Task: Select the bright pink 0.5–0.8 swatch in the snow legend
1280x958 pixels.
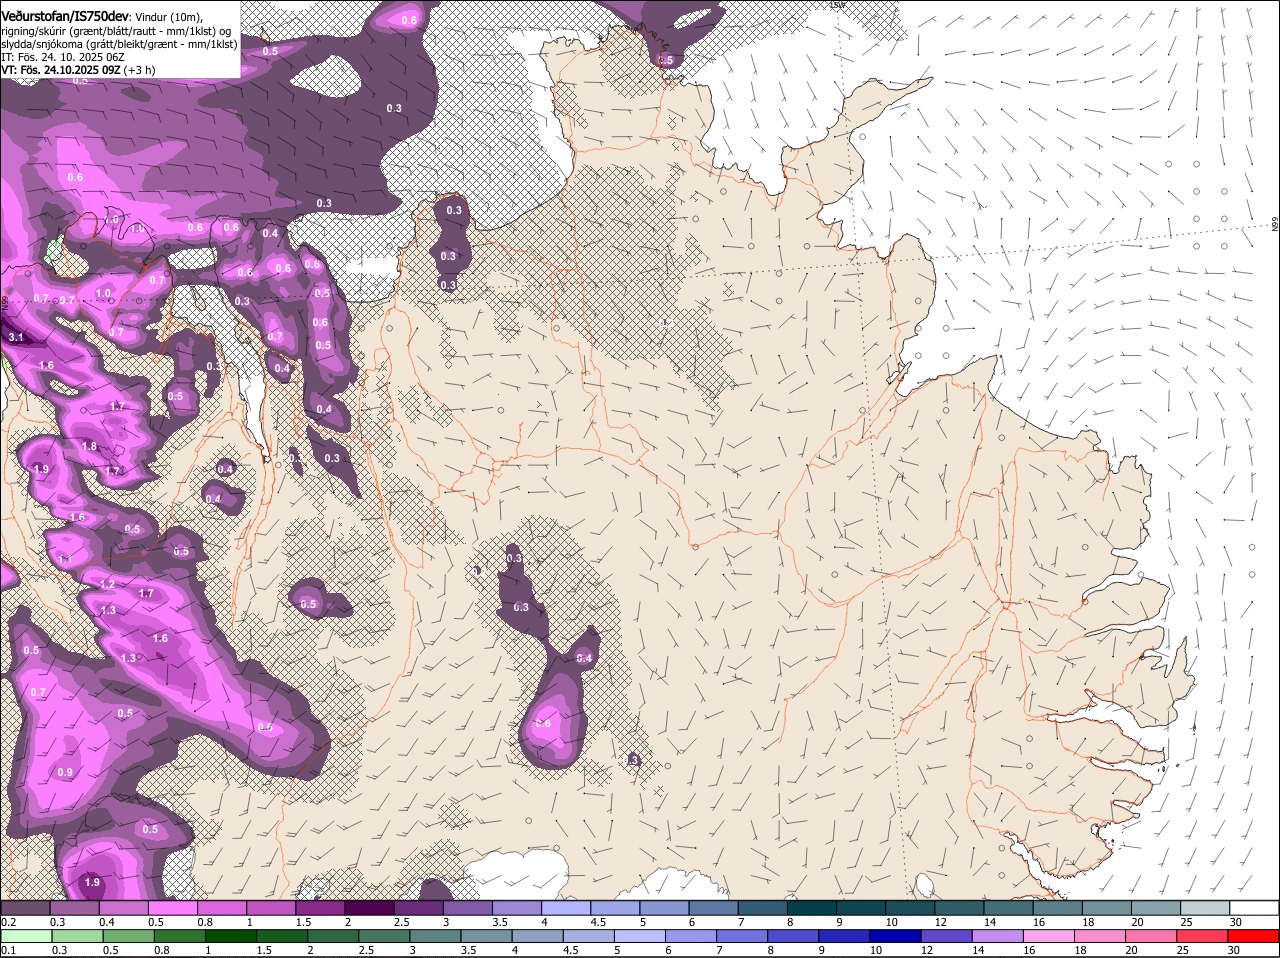Action: click(174, 908)
